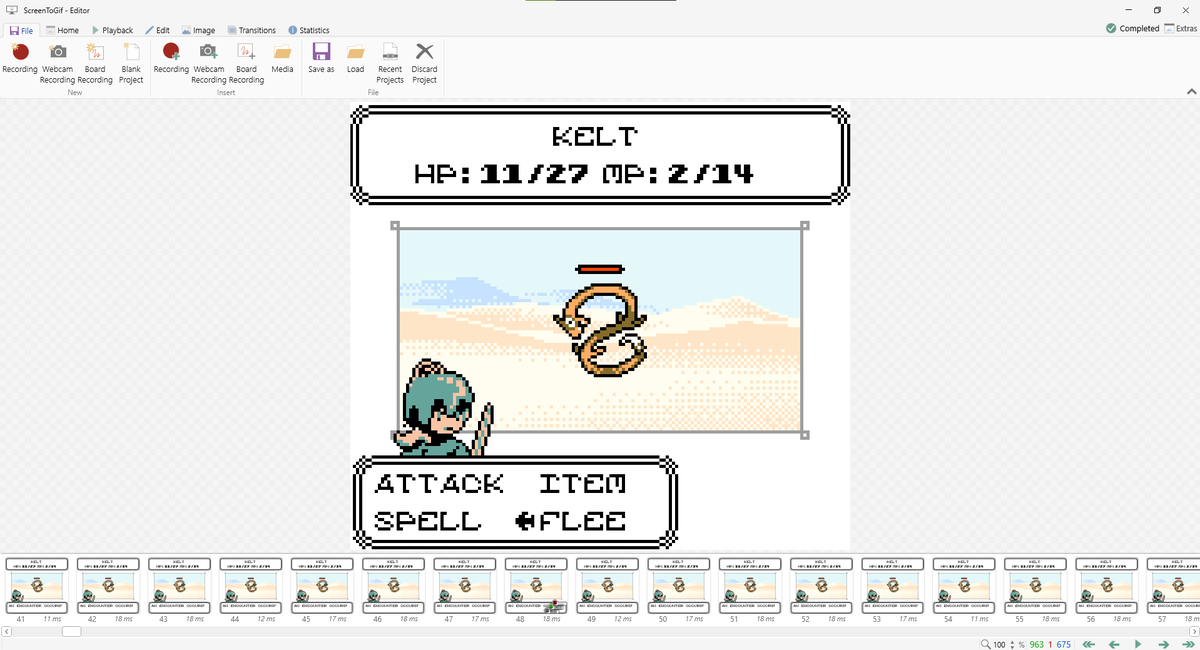Click the FLEE option in game frame
This screenshot has width=1200, height=650.
[582, 521]
